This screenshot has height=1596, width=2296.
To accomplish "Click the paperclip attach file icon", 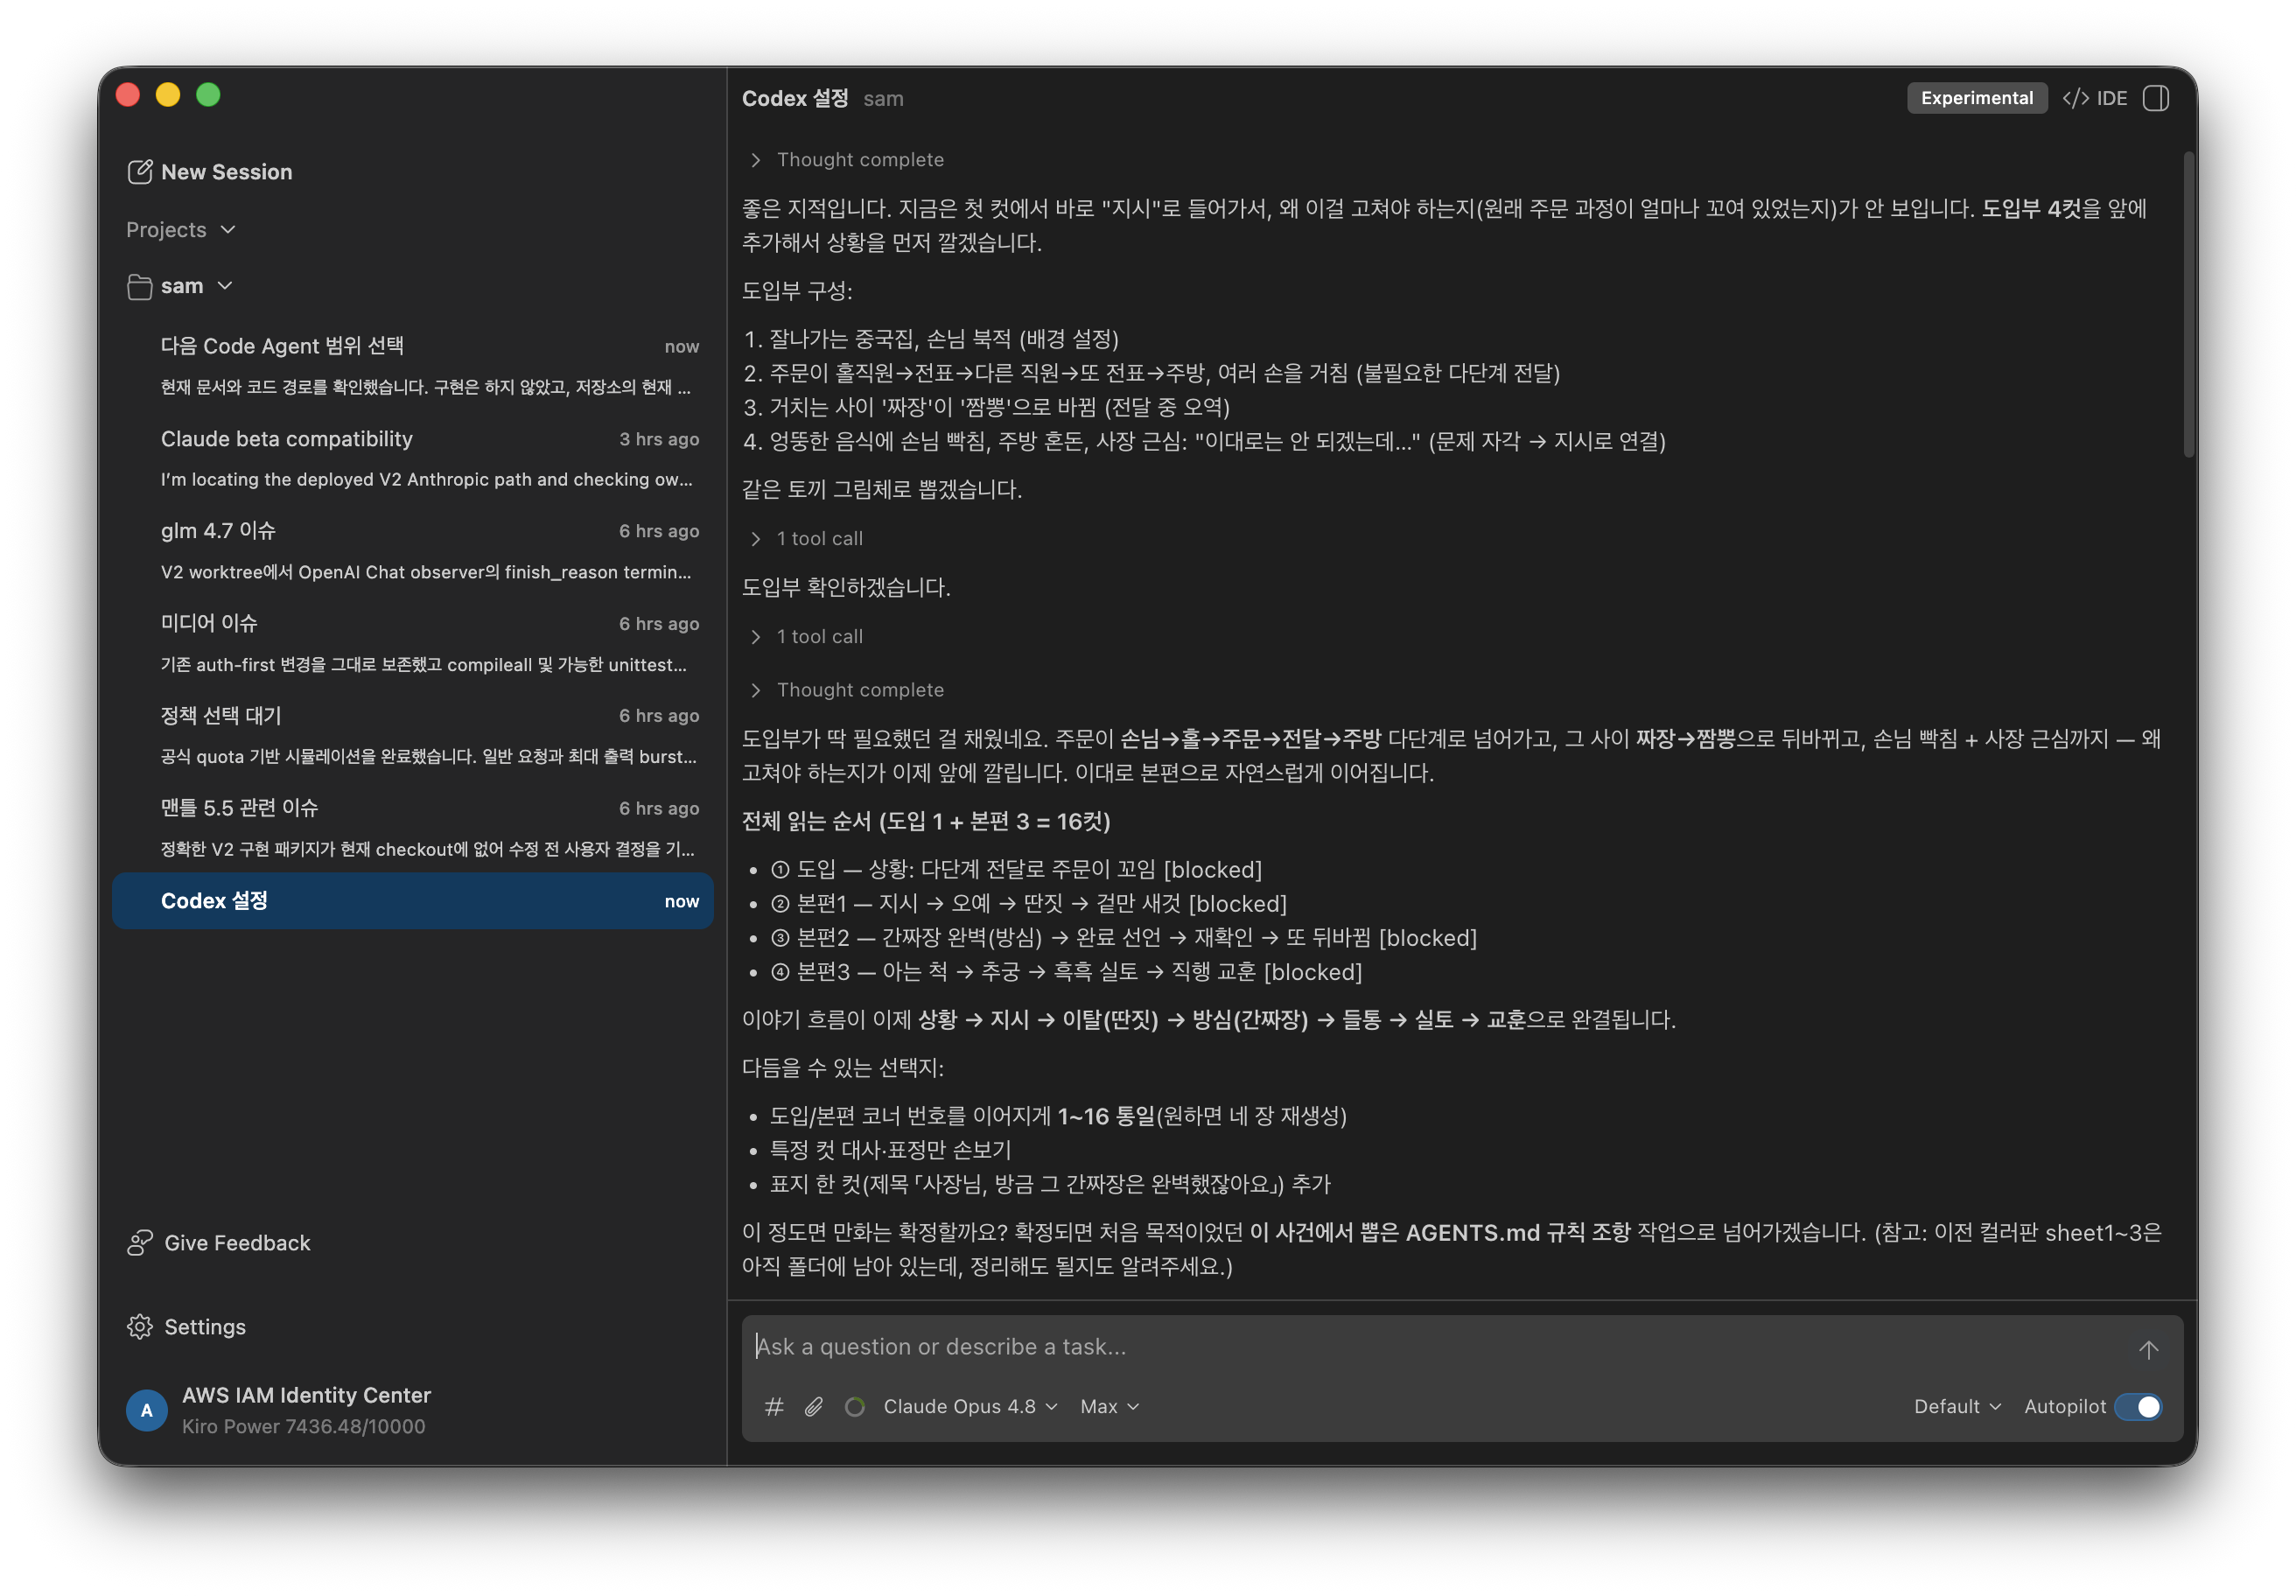I will 814,1406.
